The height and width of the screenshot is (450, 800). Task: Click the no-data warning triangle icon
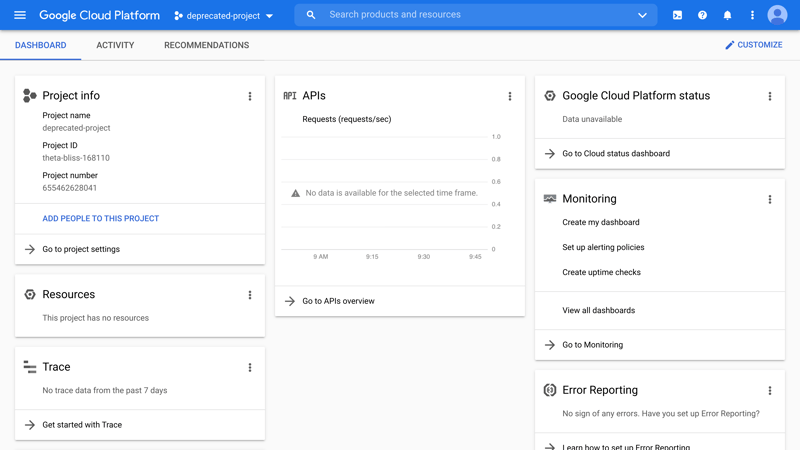pos(295,193)
